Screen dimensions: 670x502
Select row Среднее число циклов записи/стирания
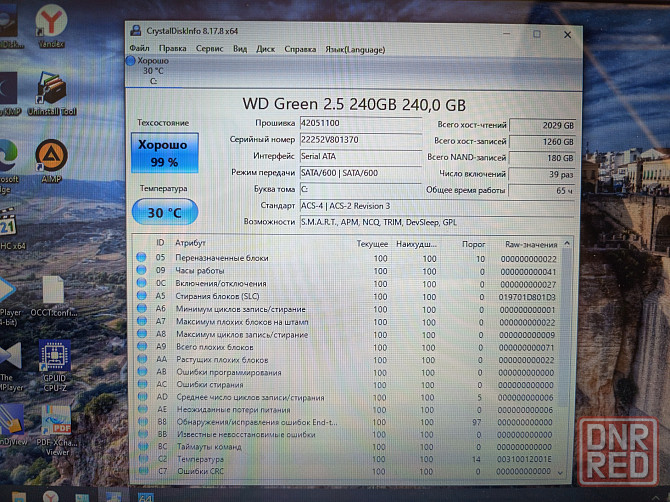tap(347, 398)
